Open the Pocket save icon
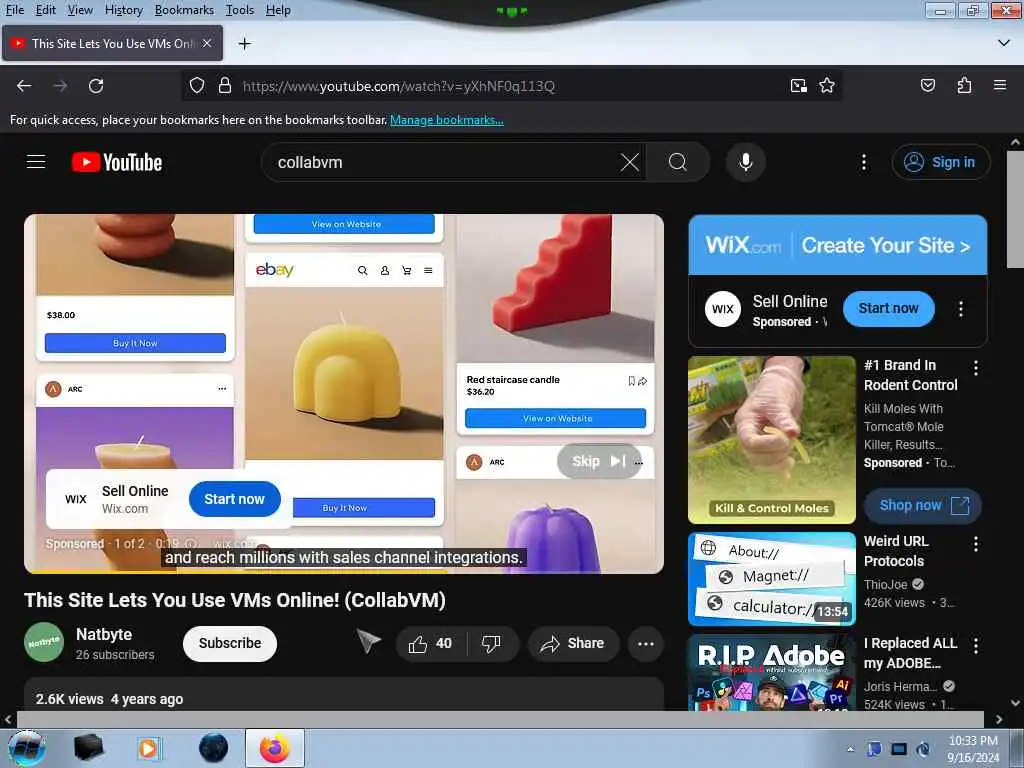This screenshot has height=768, width=1024. [927, 86]
